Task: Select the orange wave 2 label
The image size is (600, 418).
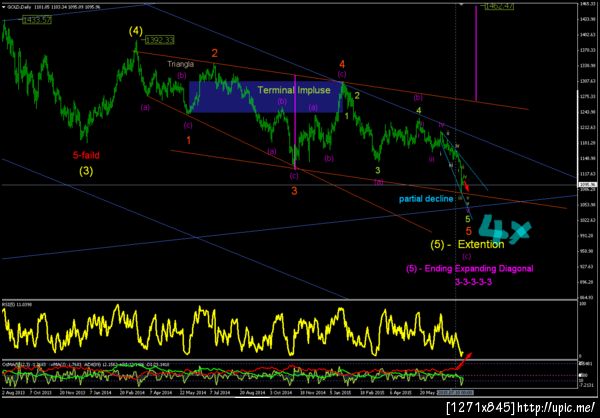Action: point(214,54)
